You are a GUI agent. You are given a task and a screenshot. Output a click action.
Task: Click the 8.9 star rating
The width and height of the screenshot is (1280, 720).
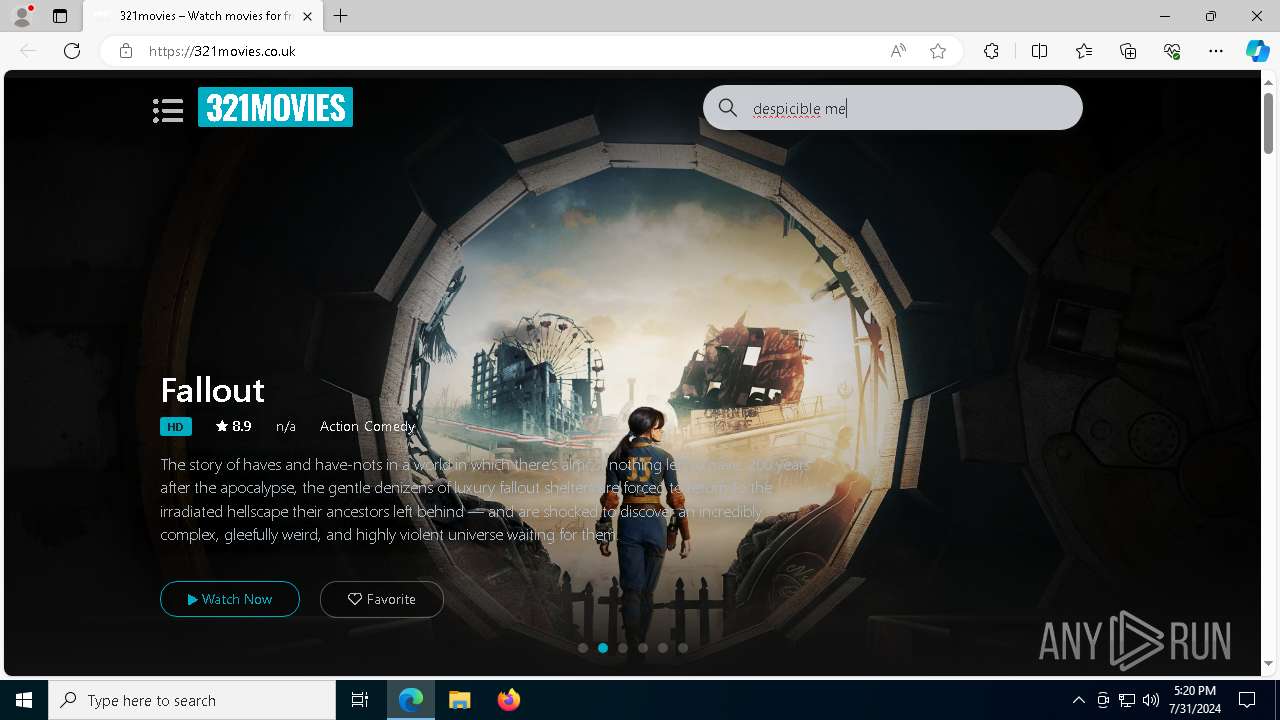point(234,426)
